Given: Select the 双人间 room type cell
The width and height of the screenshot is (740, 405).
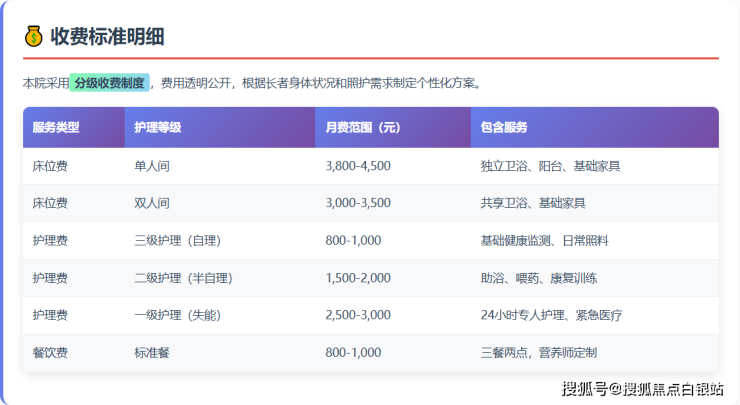Looking at the screenshot, I should pyautogui.click(x=152, y=203).
